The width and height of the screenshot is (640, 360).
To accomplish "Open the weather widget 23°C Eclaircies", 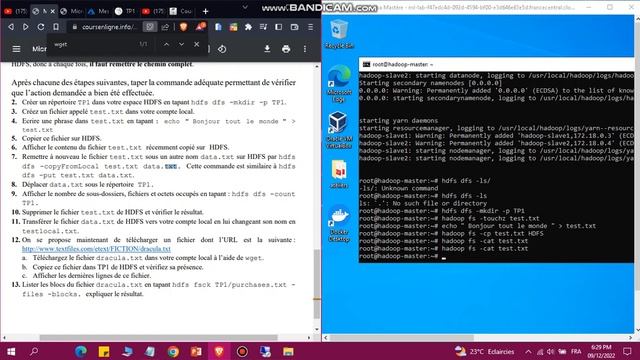I will click(x=484, y=351).
